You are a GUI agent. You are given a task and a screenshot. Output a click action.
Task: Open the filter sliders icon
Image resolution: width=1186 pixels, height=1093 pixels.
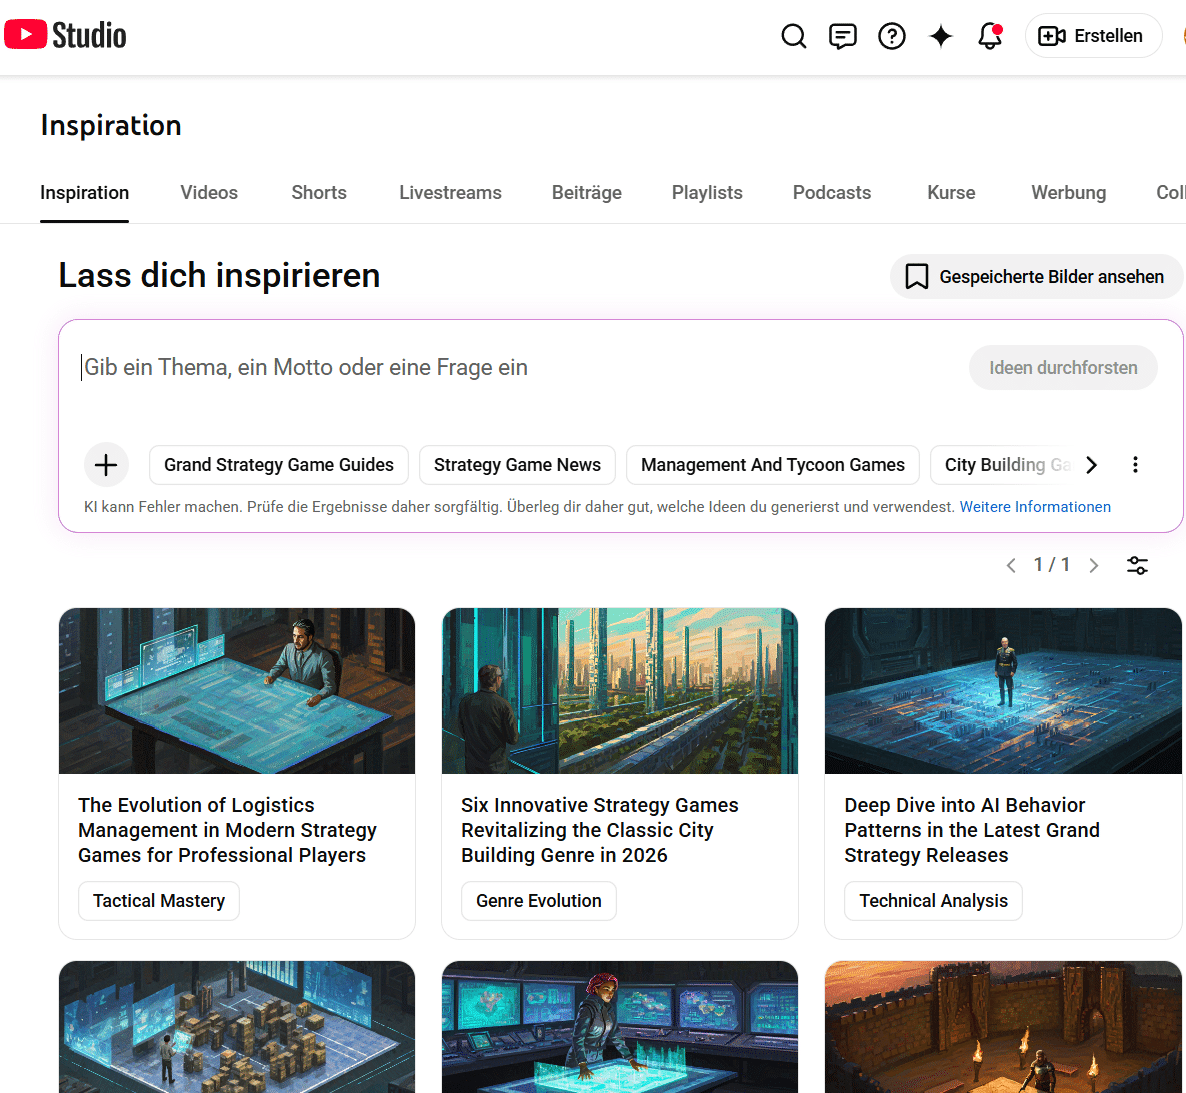coord(1137,566)
